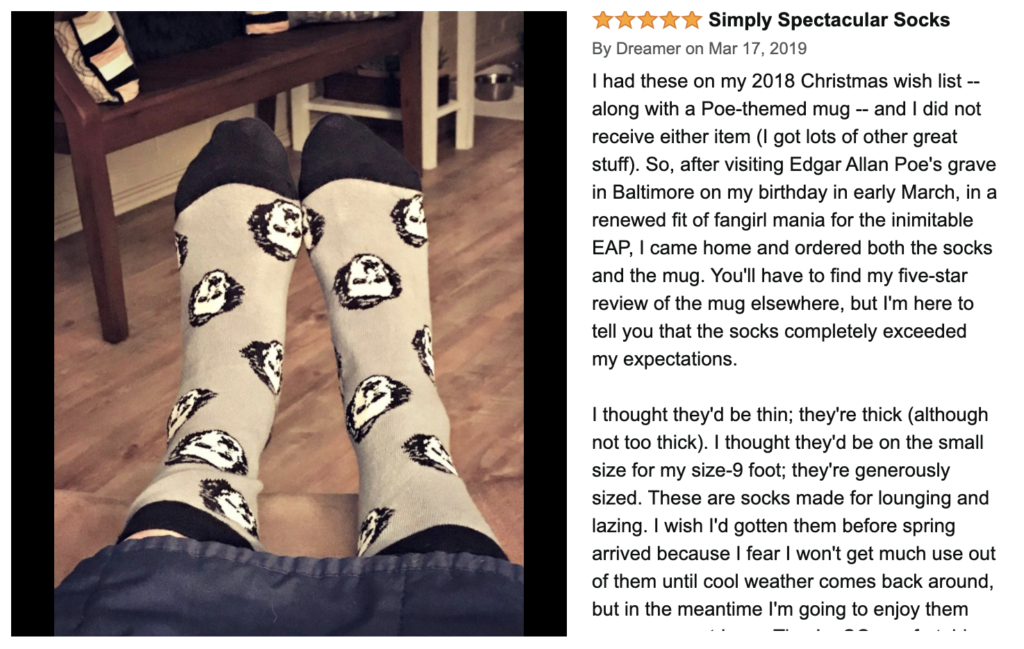
Task: Click the left black toe of the sock
Action: 235,162
